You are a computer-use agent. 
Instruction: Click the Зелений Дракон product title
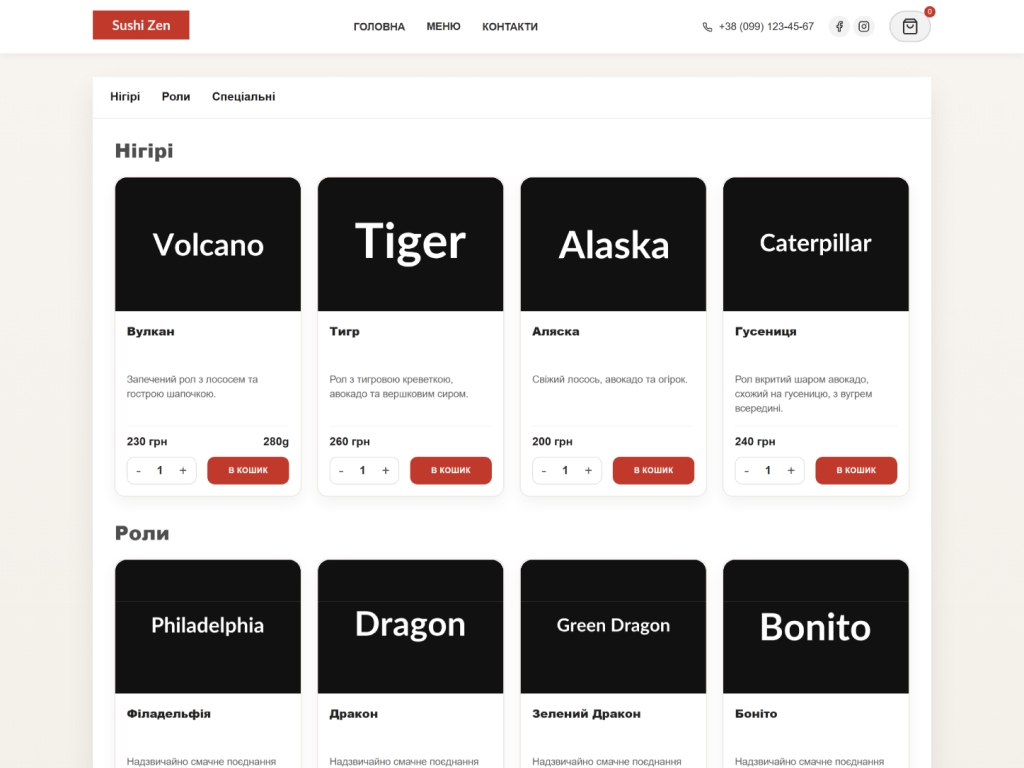(x=586, y=714)
